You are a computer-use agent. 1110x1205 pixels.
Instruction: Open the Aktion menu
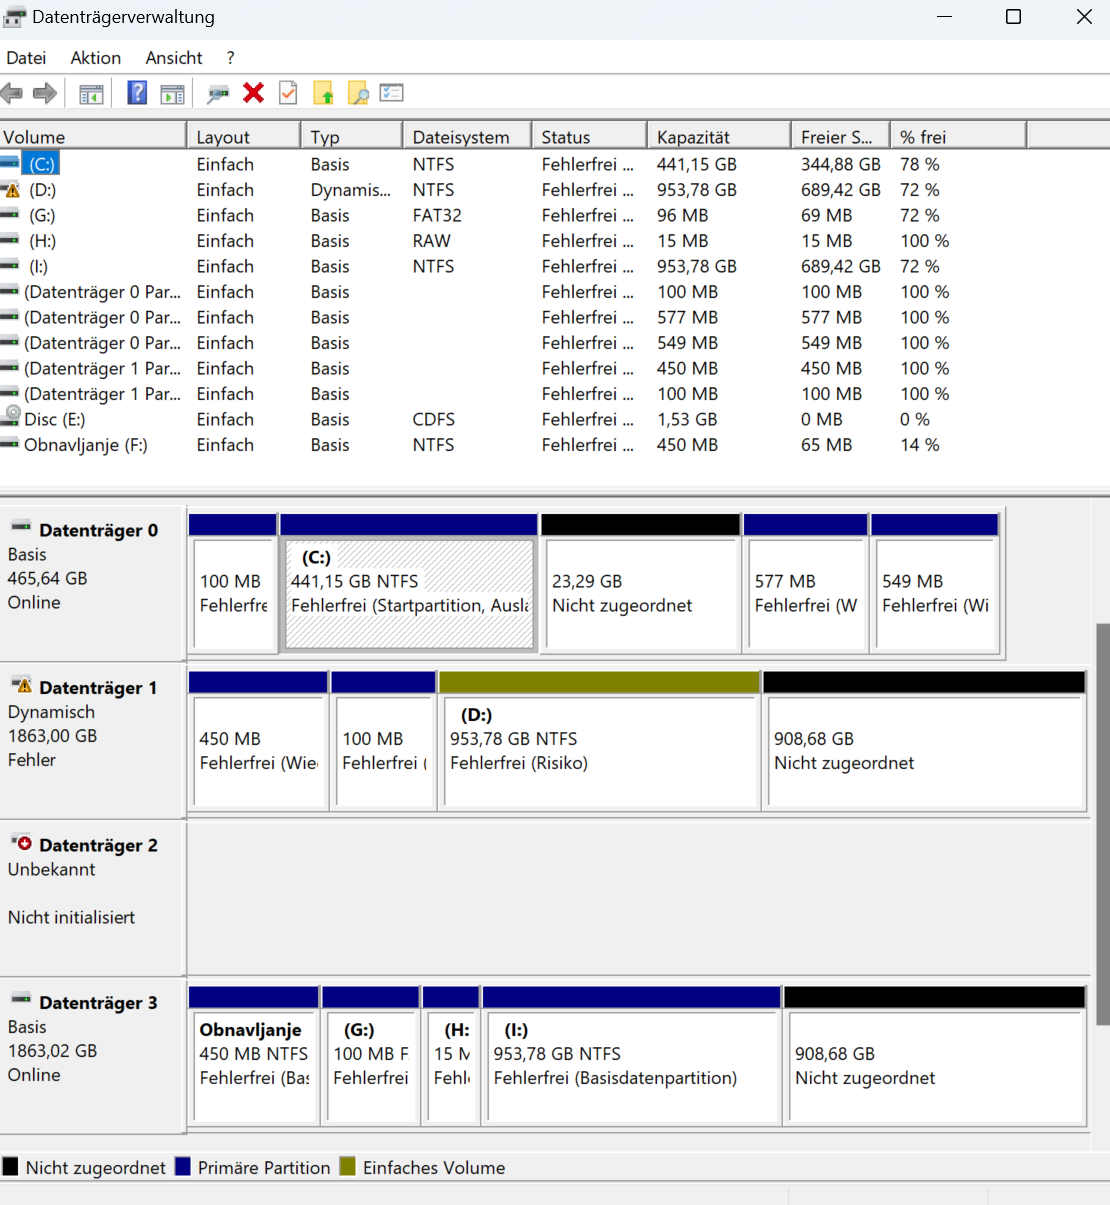tap(96, 58)
